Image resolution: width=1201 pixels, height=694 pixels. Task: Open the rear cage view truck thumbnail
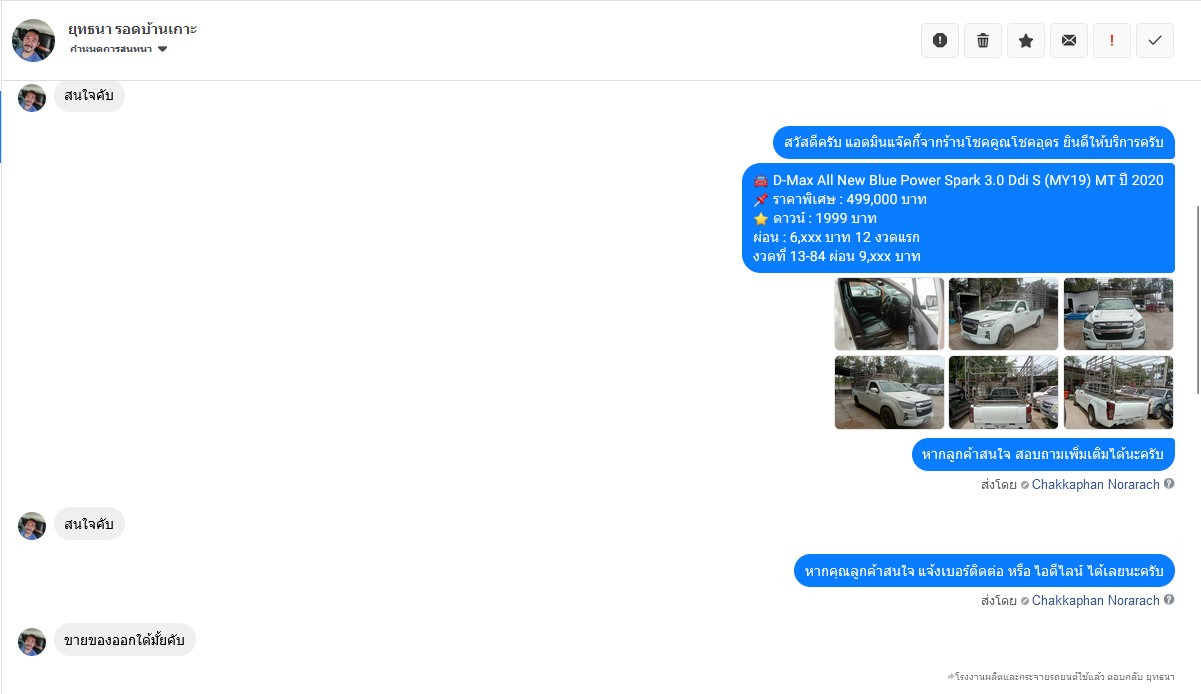pyautogui.click(x=1003, y=392)
